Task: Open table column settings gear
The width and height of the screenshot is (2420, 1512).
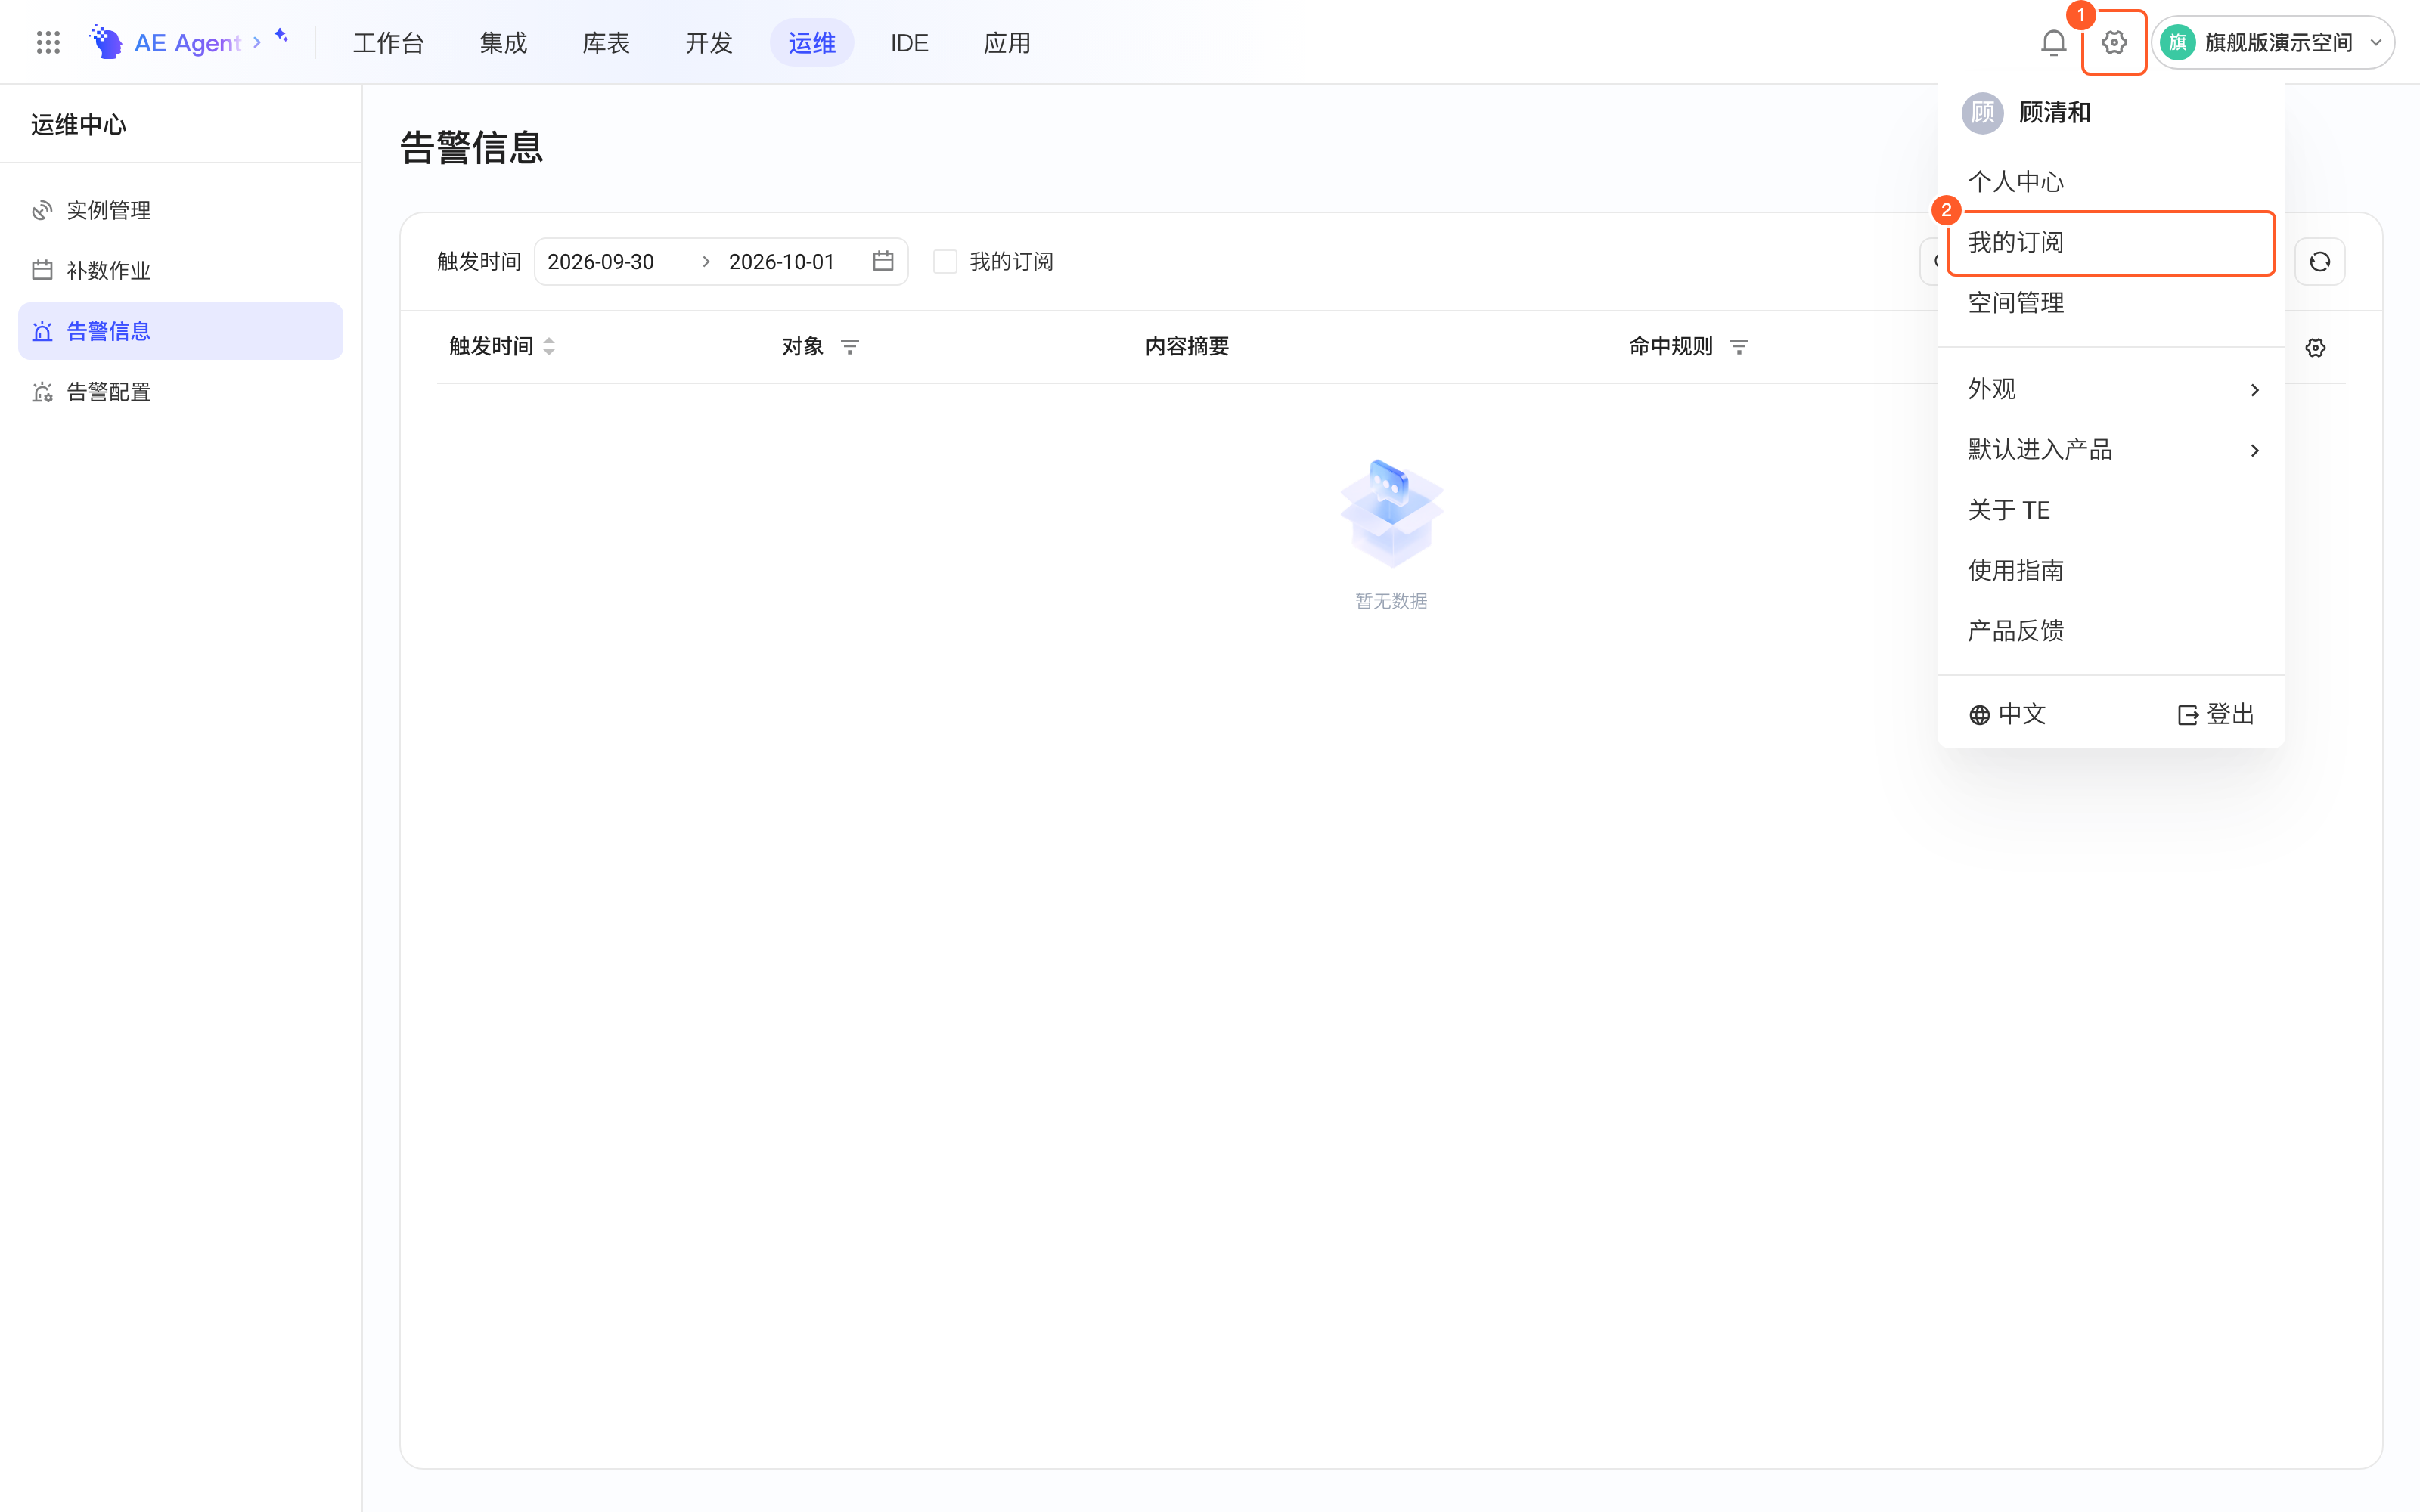Action: pyautogui.click(x=2316, y=347)
